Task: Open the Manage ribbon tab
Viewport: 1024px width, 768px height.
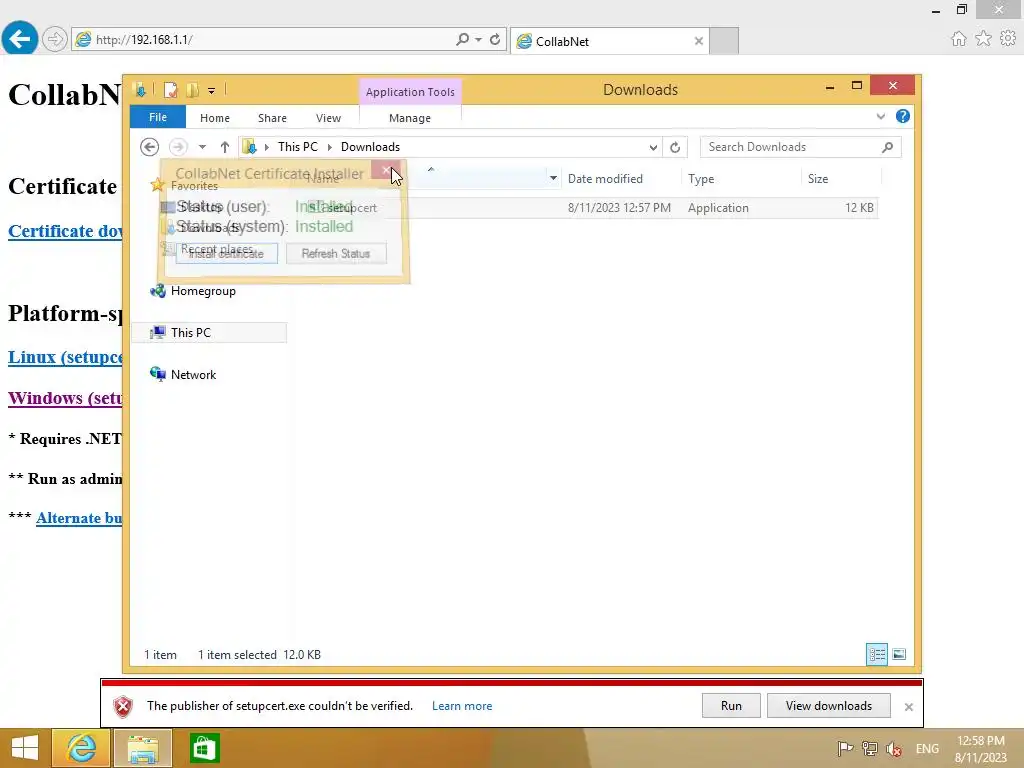Action: pyautogui.click(x=410, y=118)
